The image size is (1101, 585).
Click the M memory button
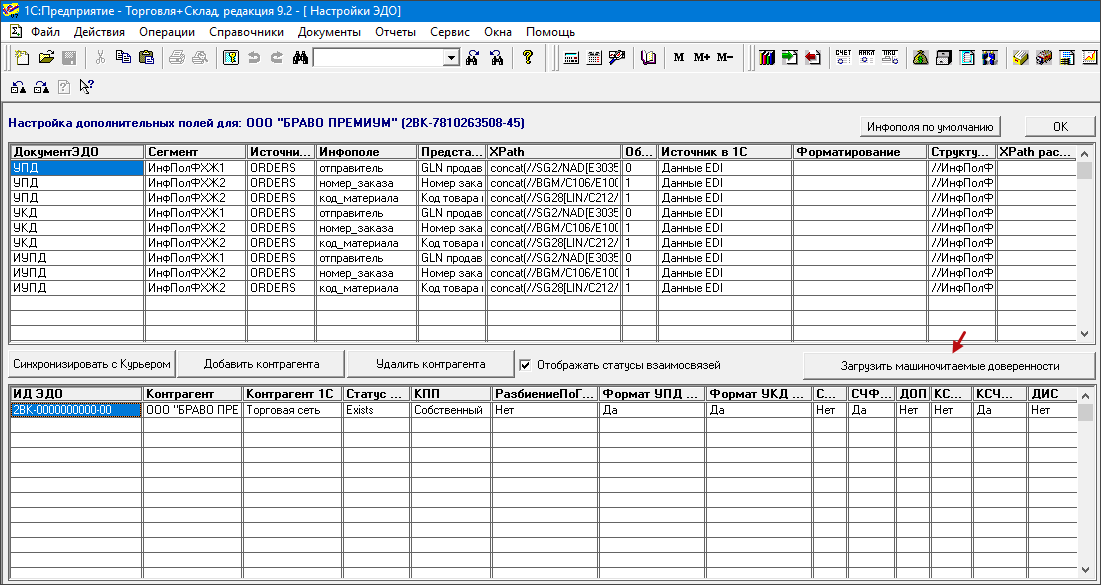679,58
